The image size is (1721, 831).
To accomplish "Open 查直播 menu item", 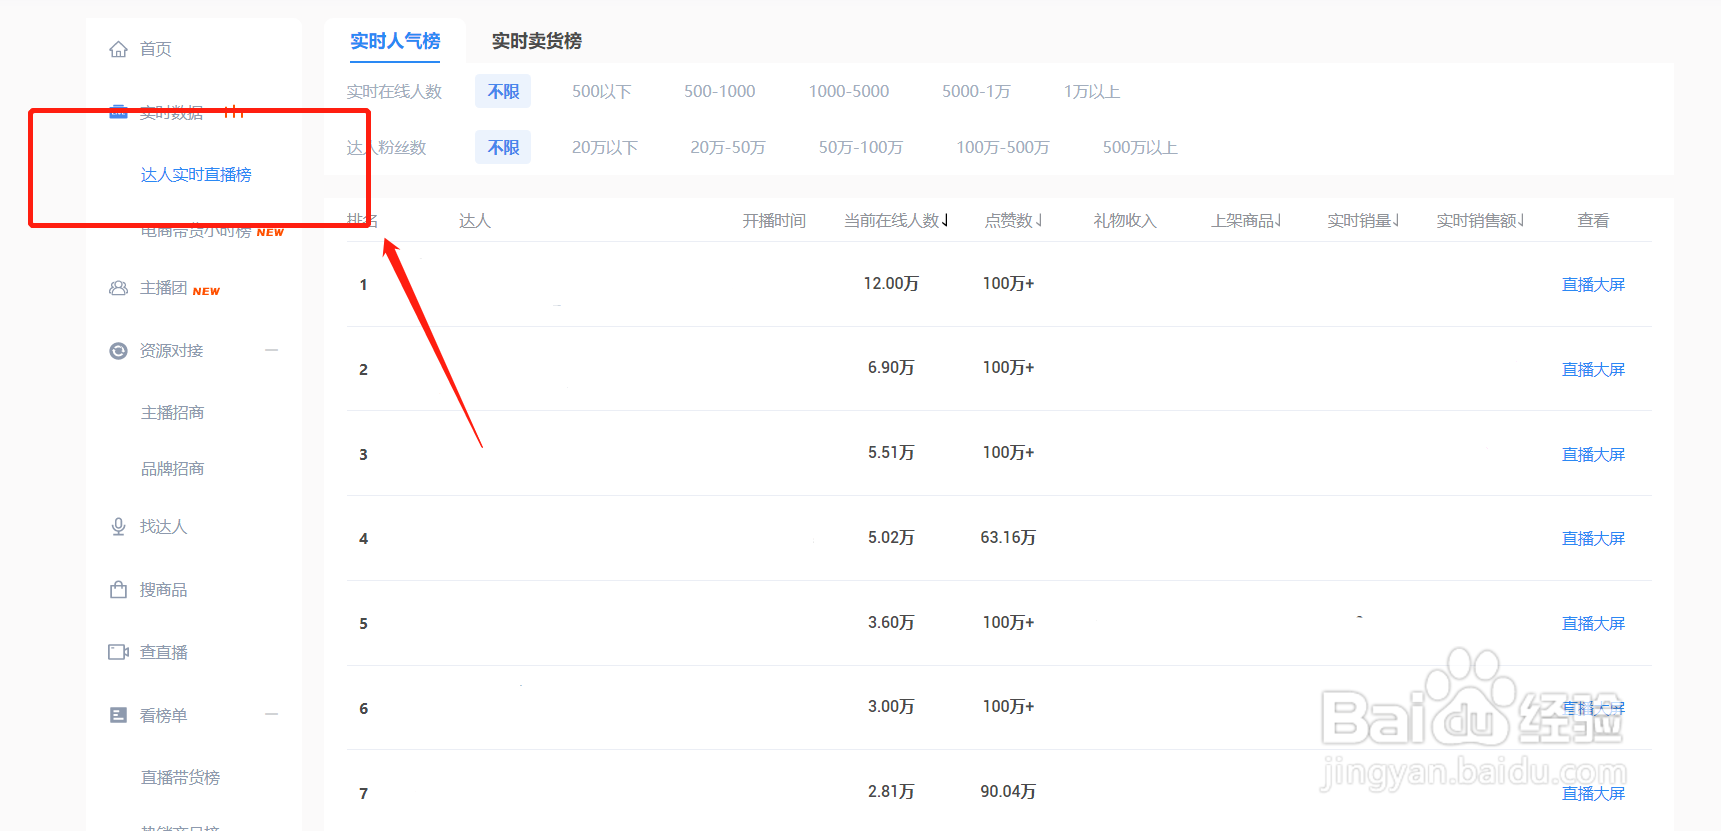I will click(164, 652).
